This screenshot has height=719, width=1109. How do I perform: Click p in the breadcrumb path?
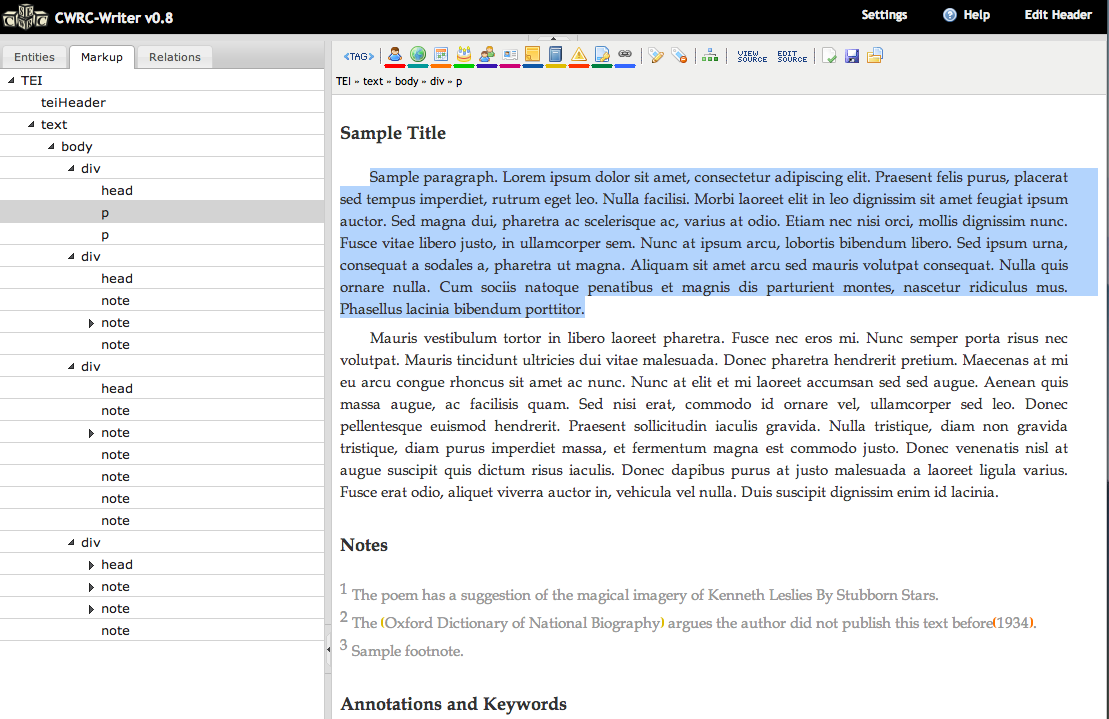point(459,82)
